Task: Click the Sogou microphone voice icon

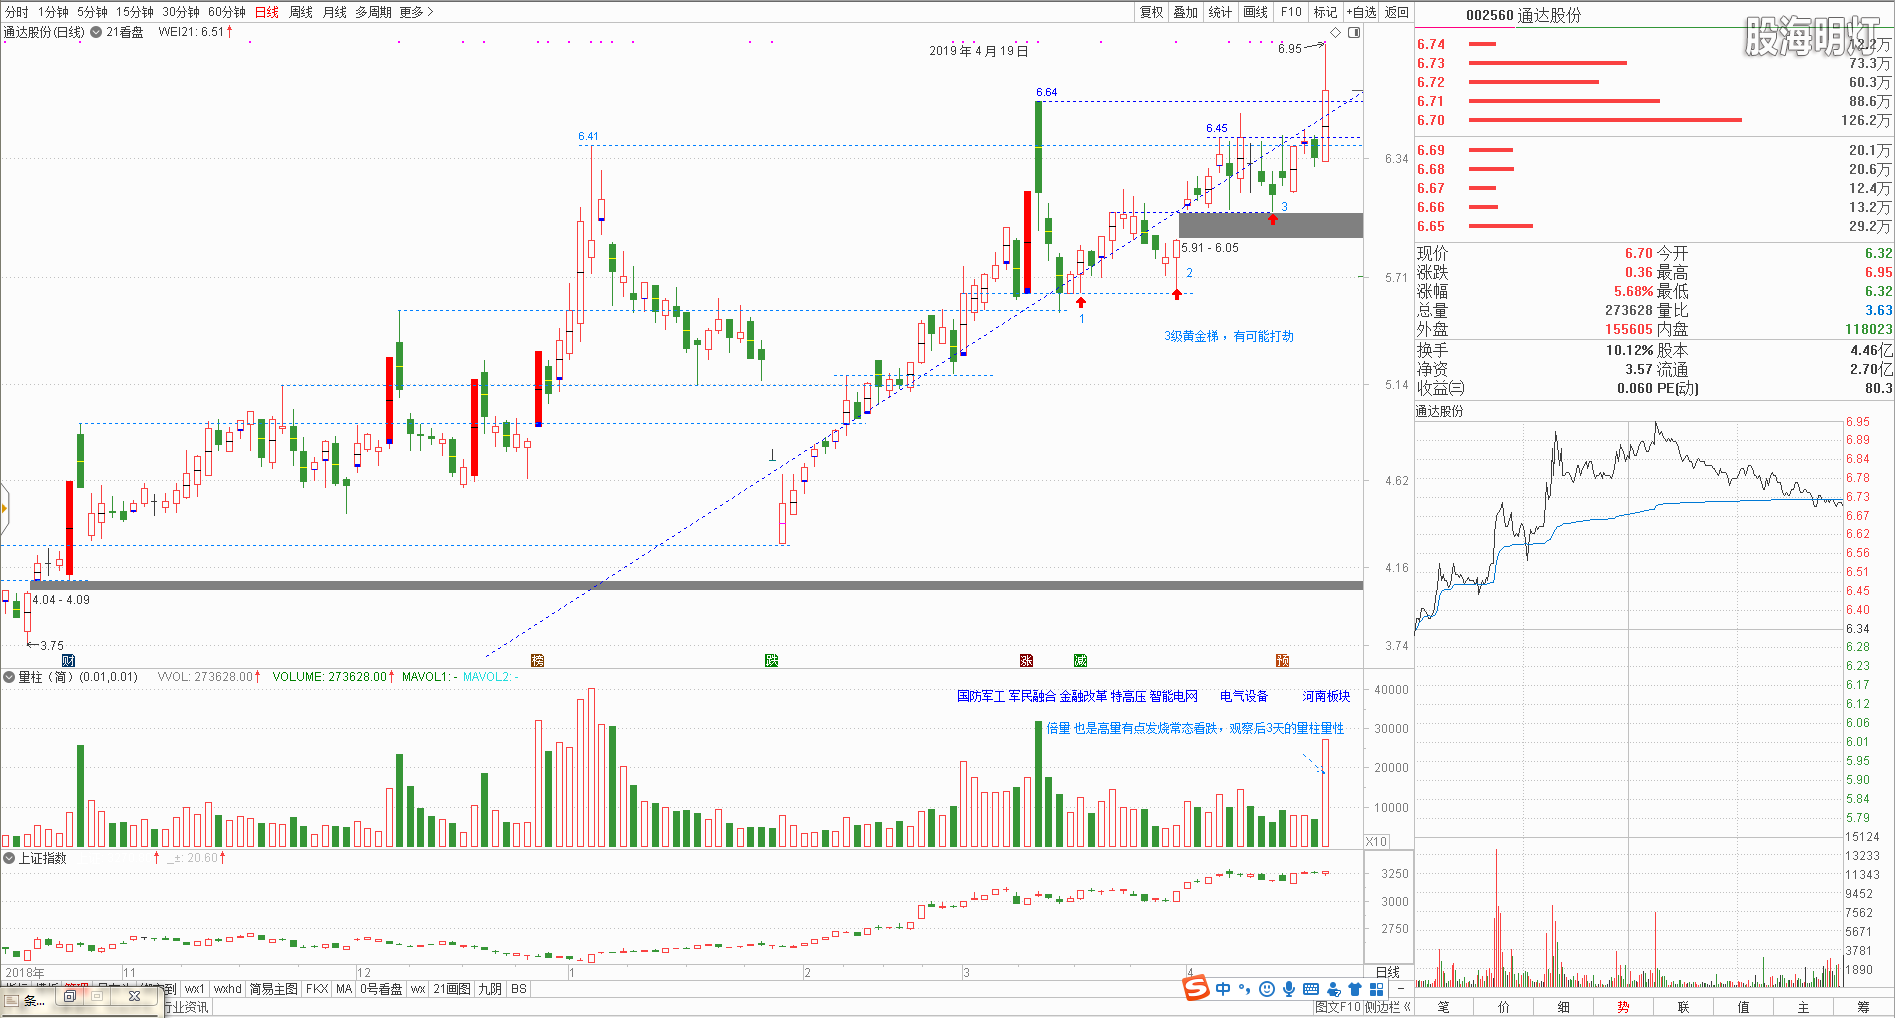Action: point(1289,989)
